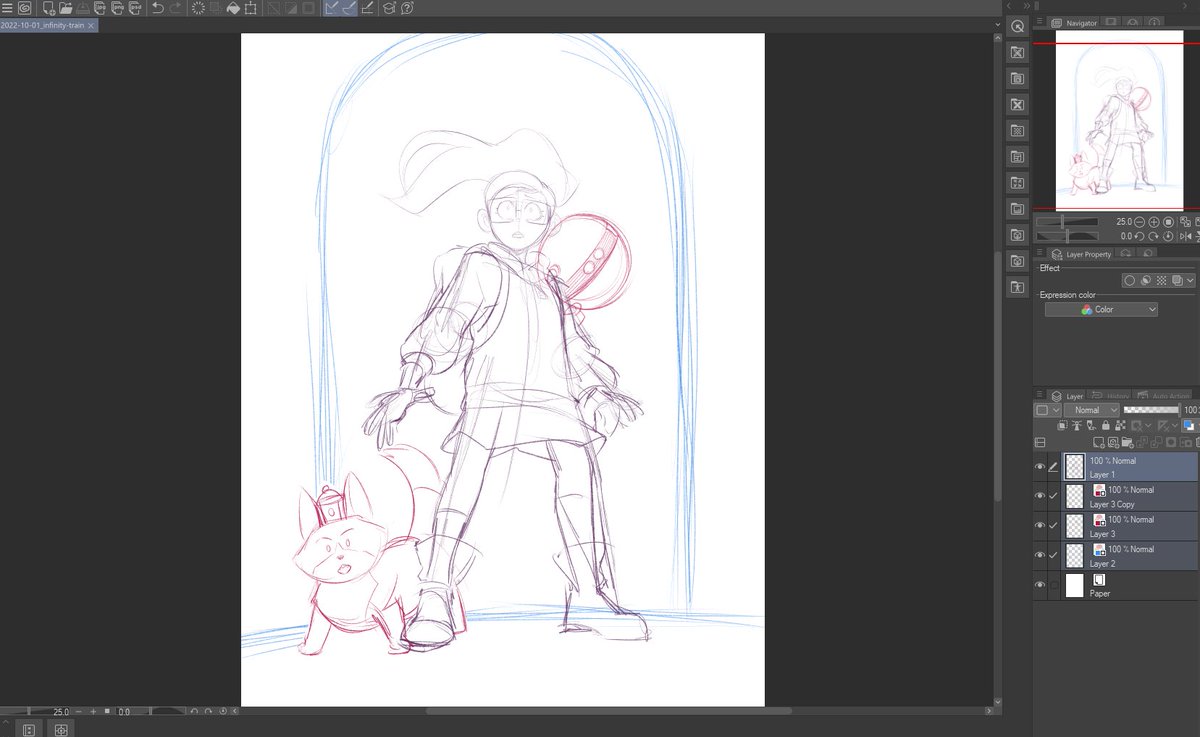Open the Normal blending mode dropdown

[x=1091, y=410]
